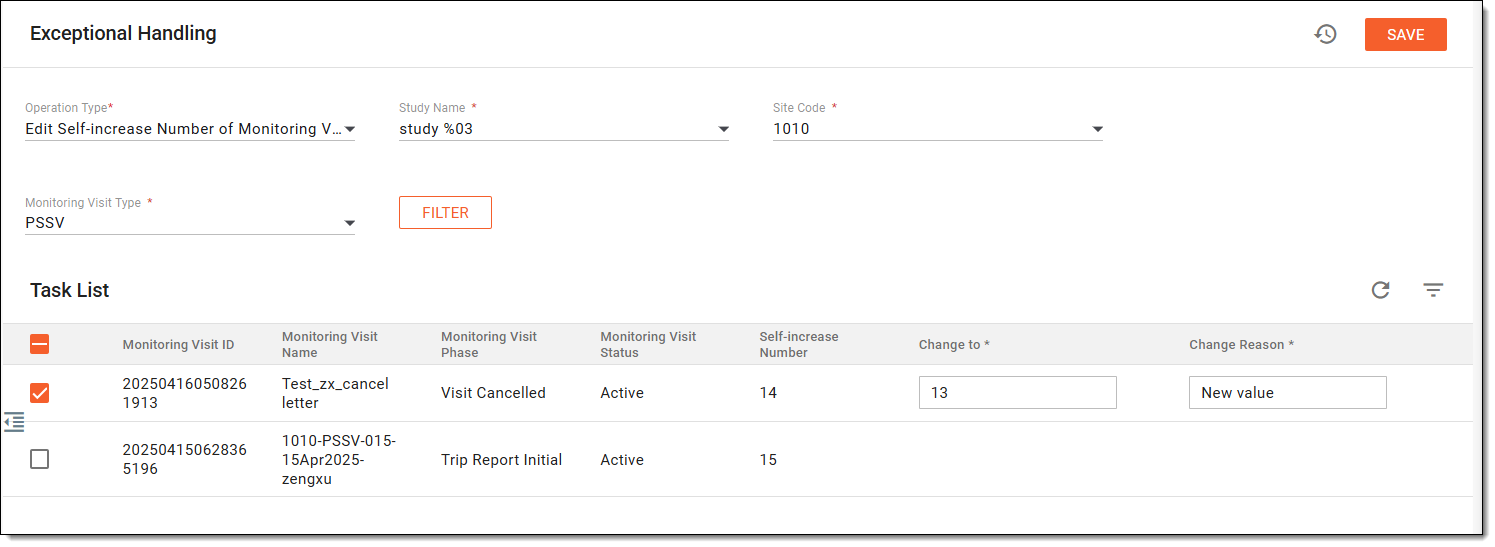
Task: Click the Active status in Trip Report row
Action: pos(622,460)
